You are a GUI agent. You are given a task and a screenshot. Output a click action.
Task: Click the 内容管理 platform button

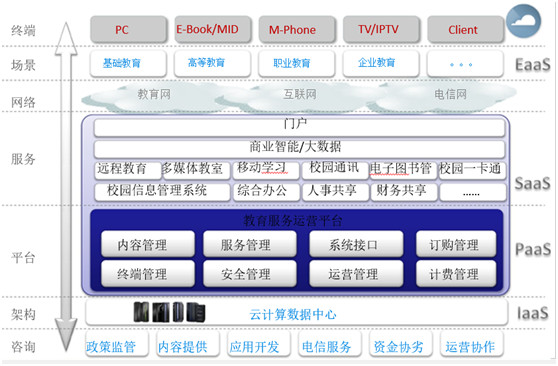click(x=148, y=244)
